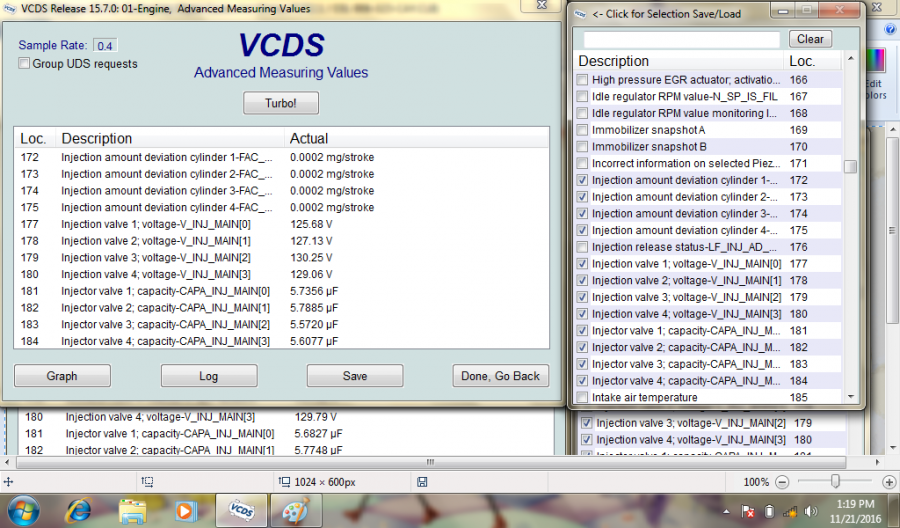This screenshot has width=900, height=528.
Task: Enable Group UDS requests checkbox
Action: point(24,64)
